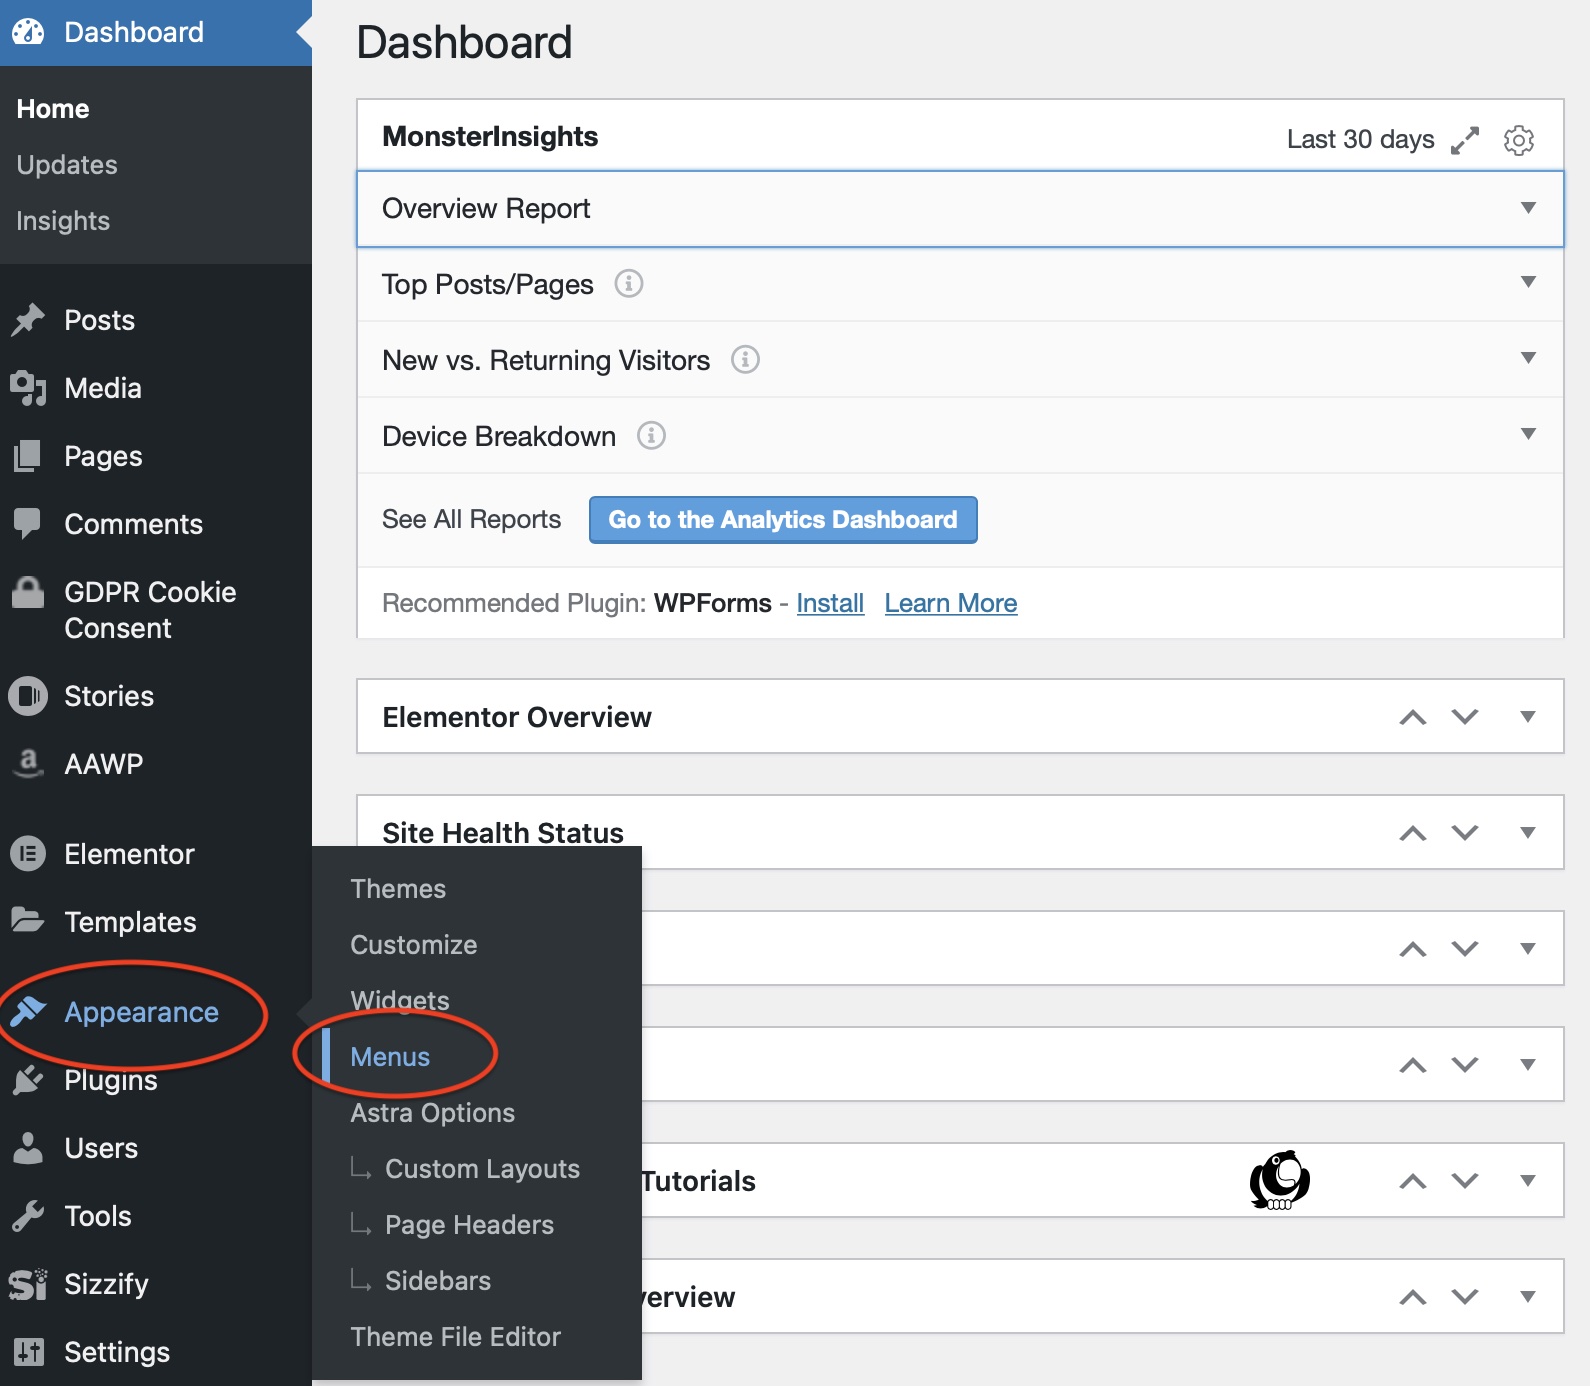Click the Pages icon in sidebar
The image size is (1590, 1386).
click(28, 456)
